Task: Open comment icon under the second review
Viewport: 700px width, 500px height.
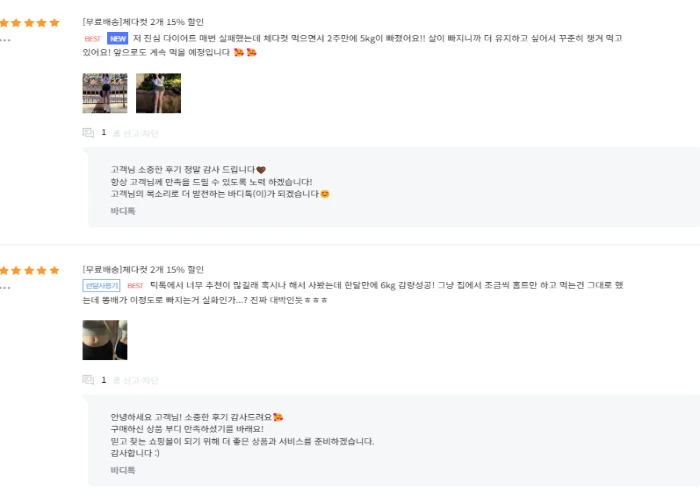Action: pos(88,379)
